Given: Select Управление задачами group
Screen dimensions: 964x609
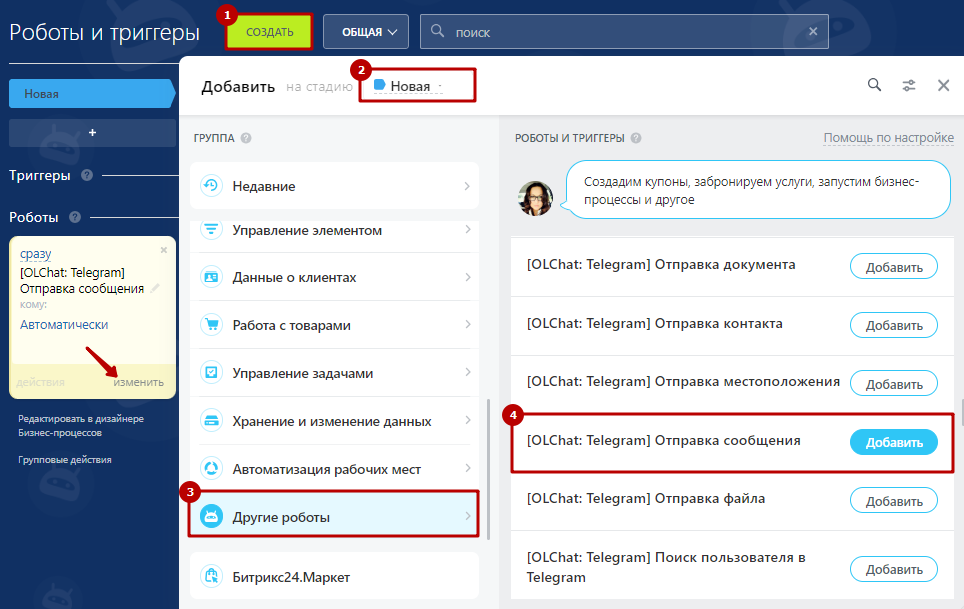Looking at the screenshot, I should tap(334, 373).
